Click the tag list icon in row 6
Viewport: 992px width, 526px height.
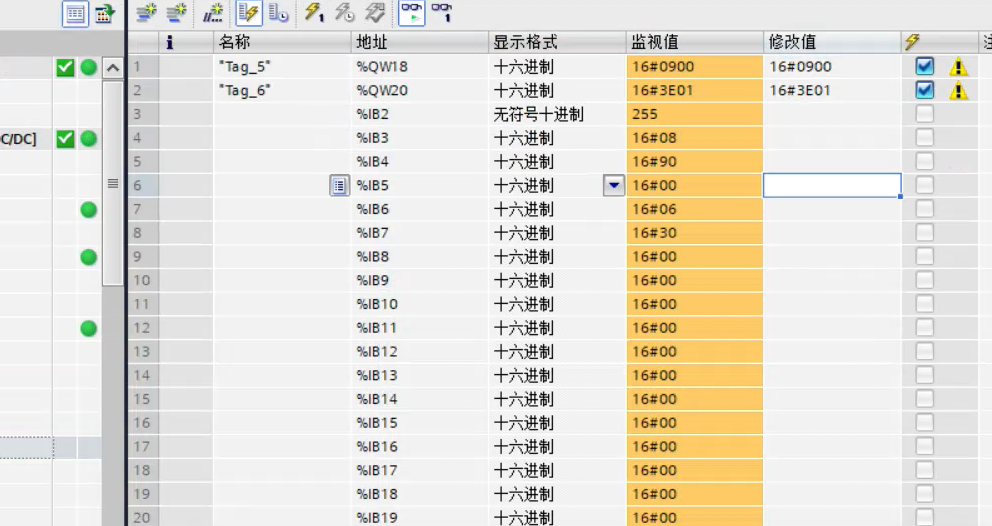339,185
